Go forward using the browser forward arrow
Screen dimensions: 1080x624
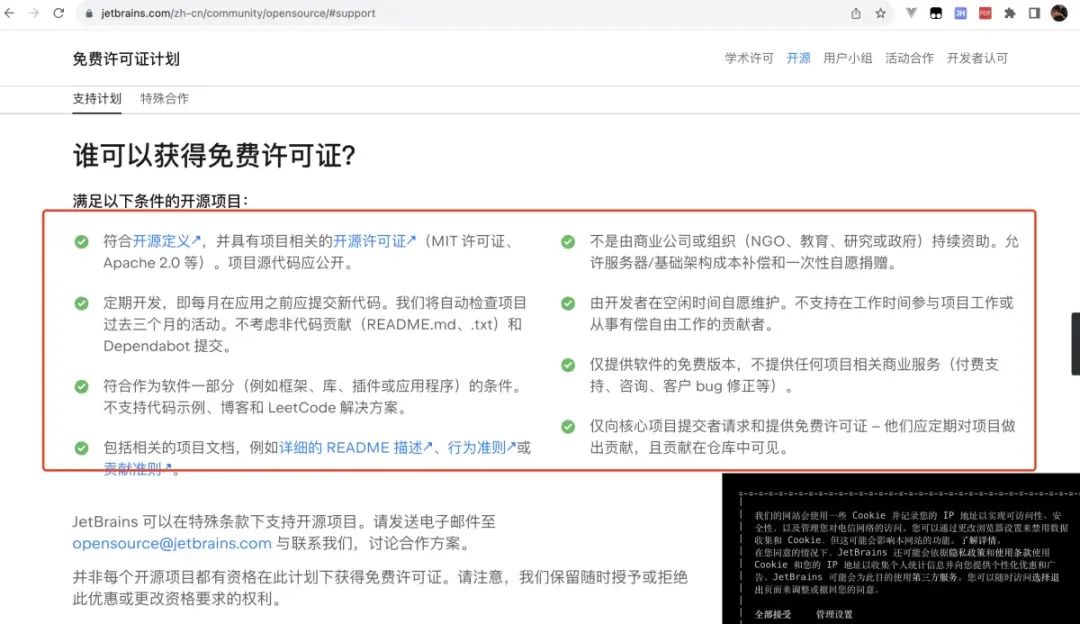(x=34, y=13)
